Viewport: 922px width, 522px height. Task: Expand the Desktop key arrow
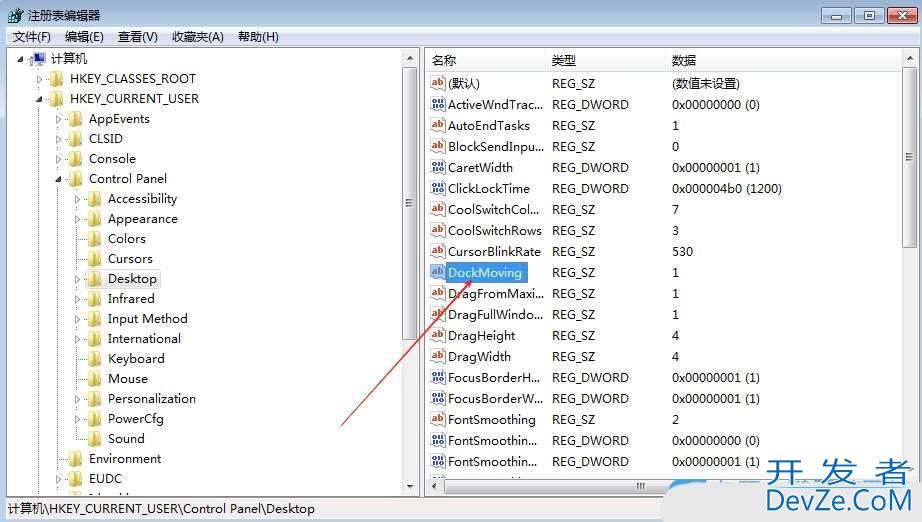(x=77, y=279)
